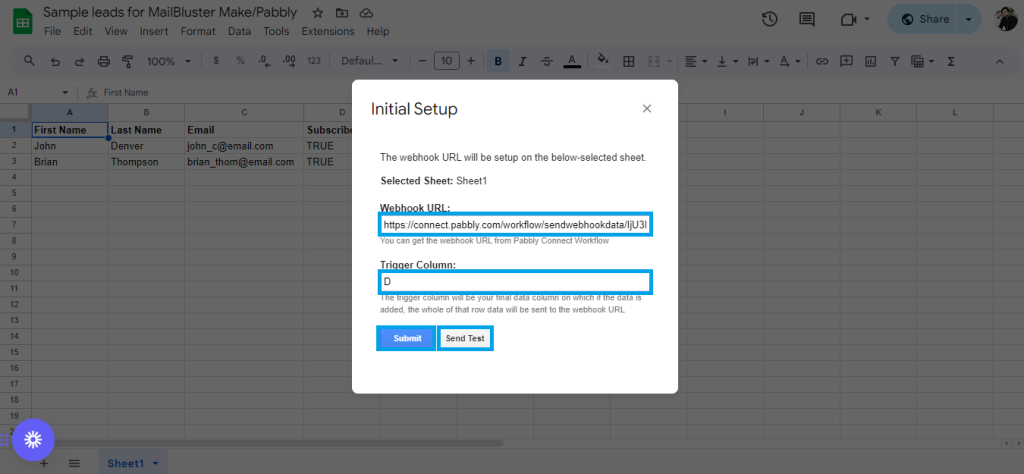This screenshot has height=474, width=1024.
Task: Redo the last action
Action: [x=79, y=61]
